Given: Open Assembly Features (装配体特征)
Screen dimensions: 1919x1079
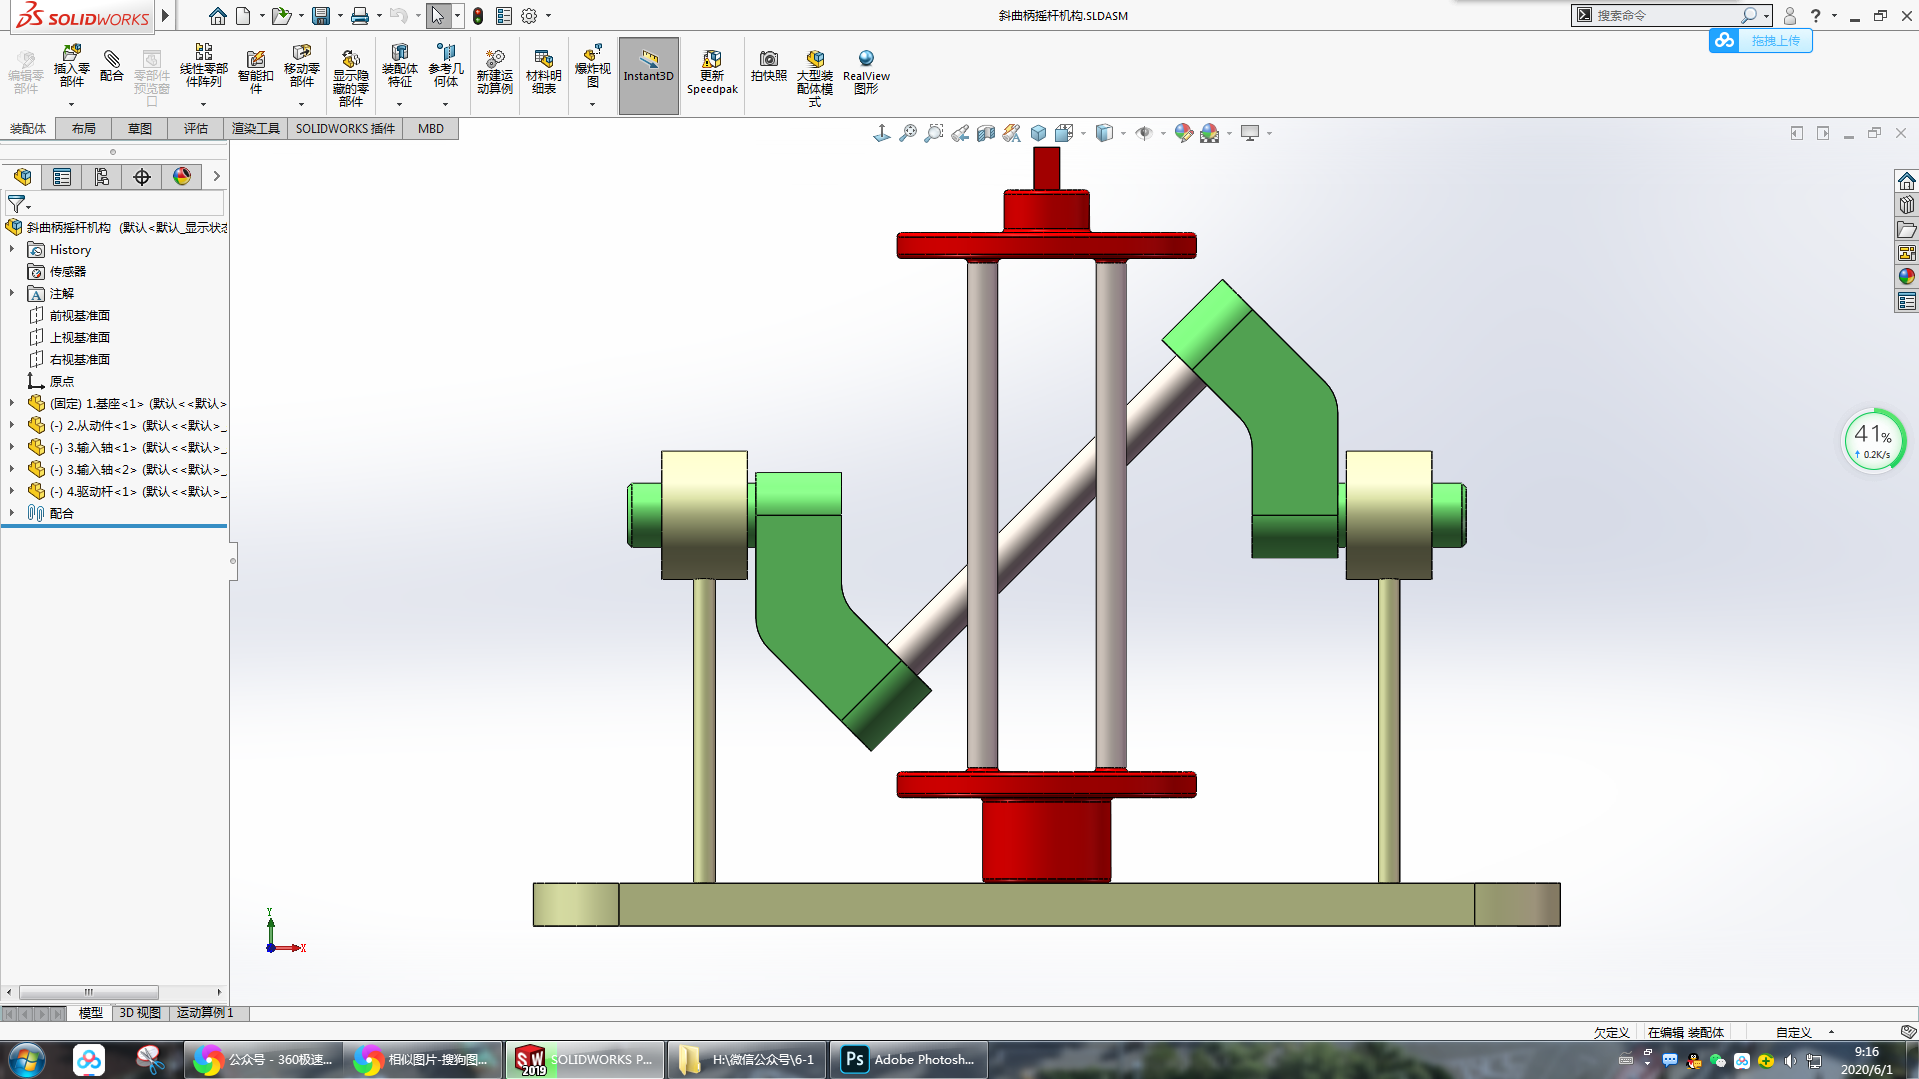Looking at the screenshot, I should pyautogui.click(x=399, y=68).
